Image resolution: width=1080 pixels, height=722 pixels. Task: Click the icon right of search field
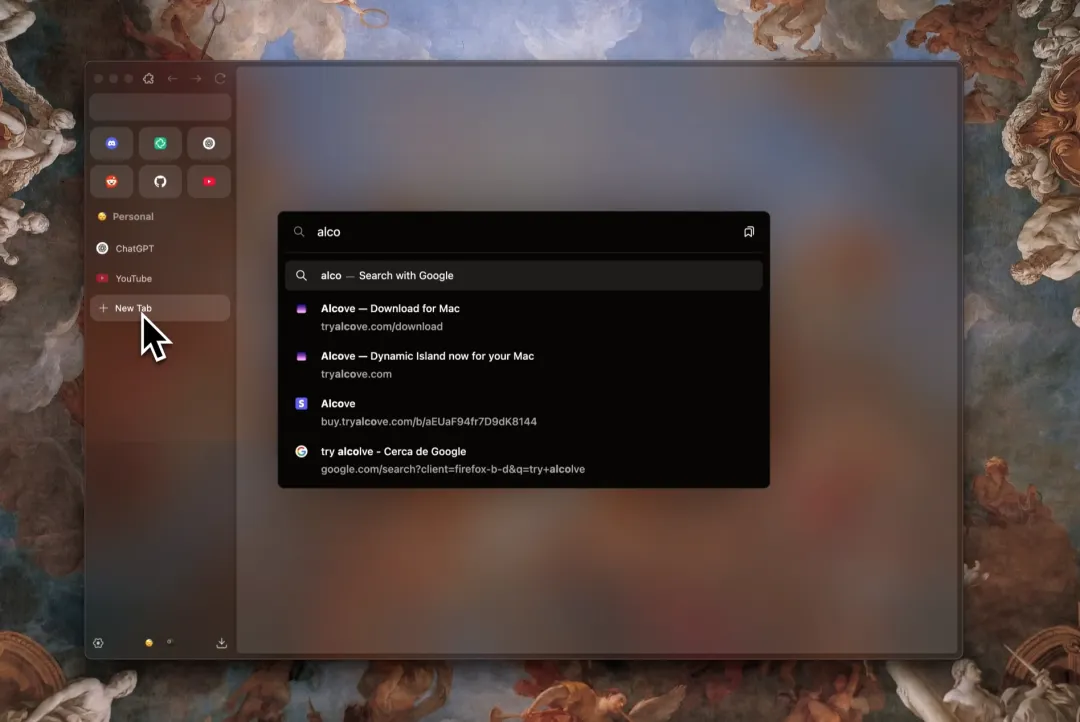tap(749, 232)
